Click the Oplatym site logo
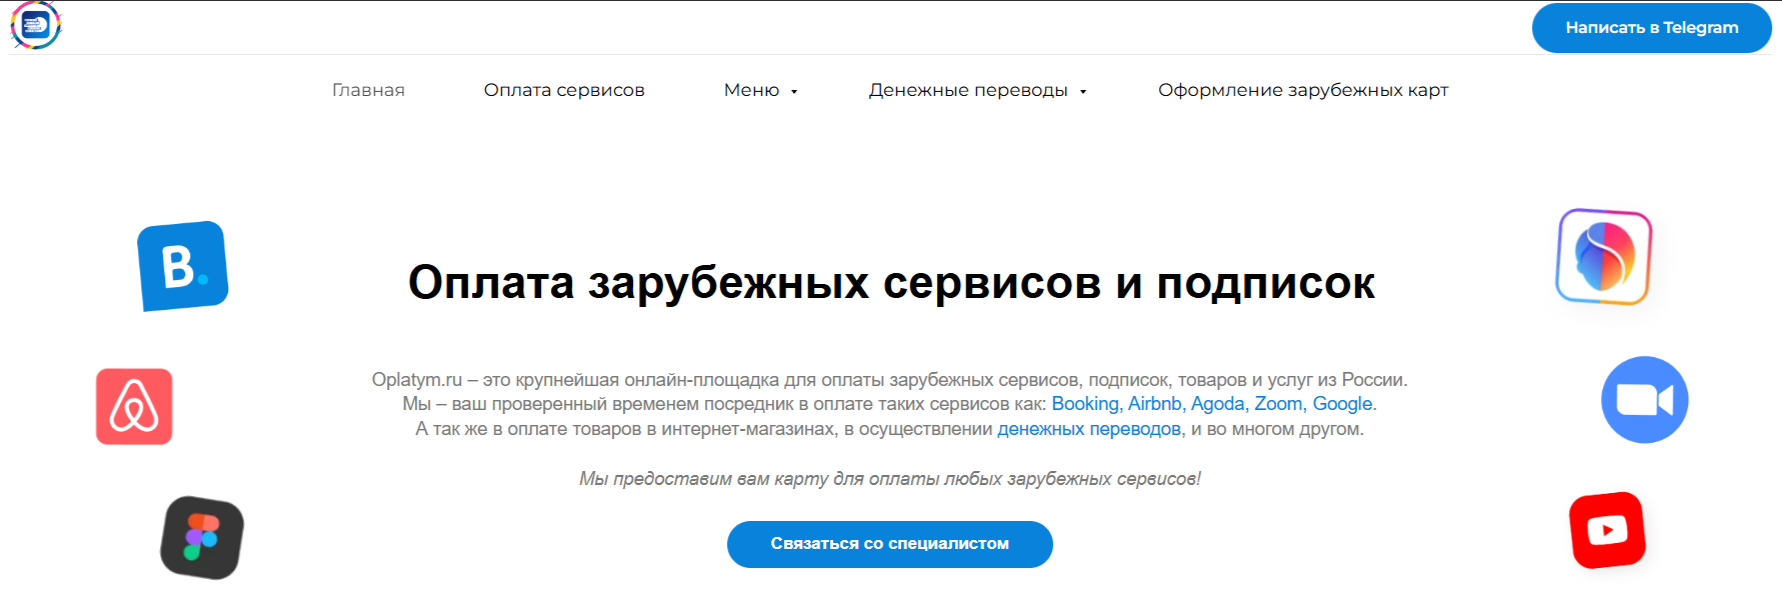This screenshot has width=1782, height=605. coord(36,25)
